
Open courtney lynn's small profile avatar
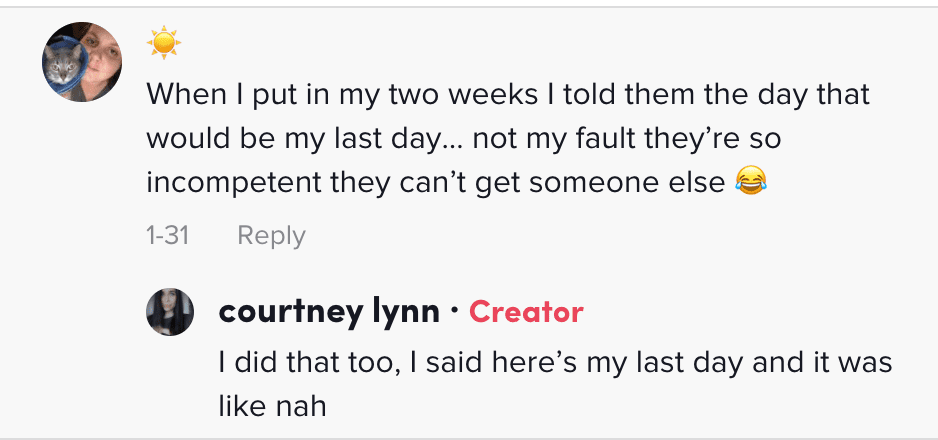[170, 312]
